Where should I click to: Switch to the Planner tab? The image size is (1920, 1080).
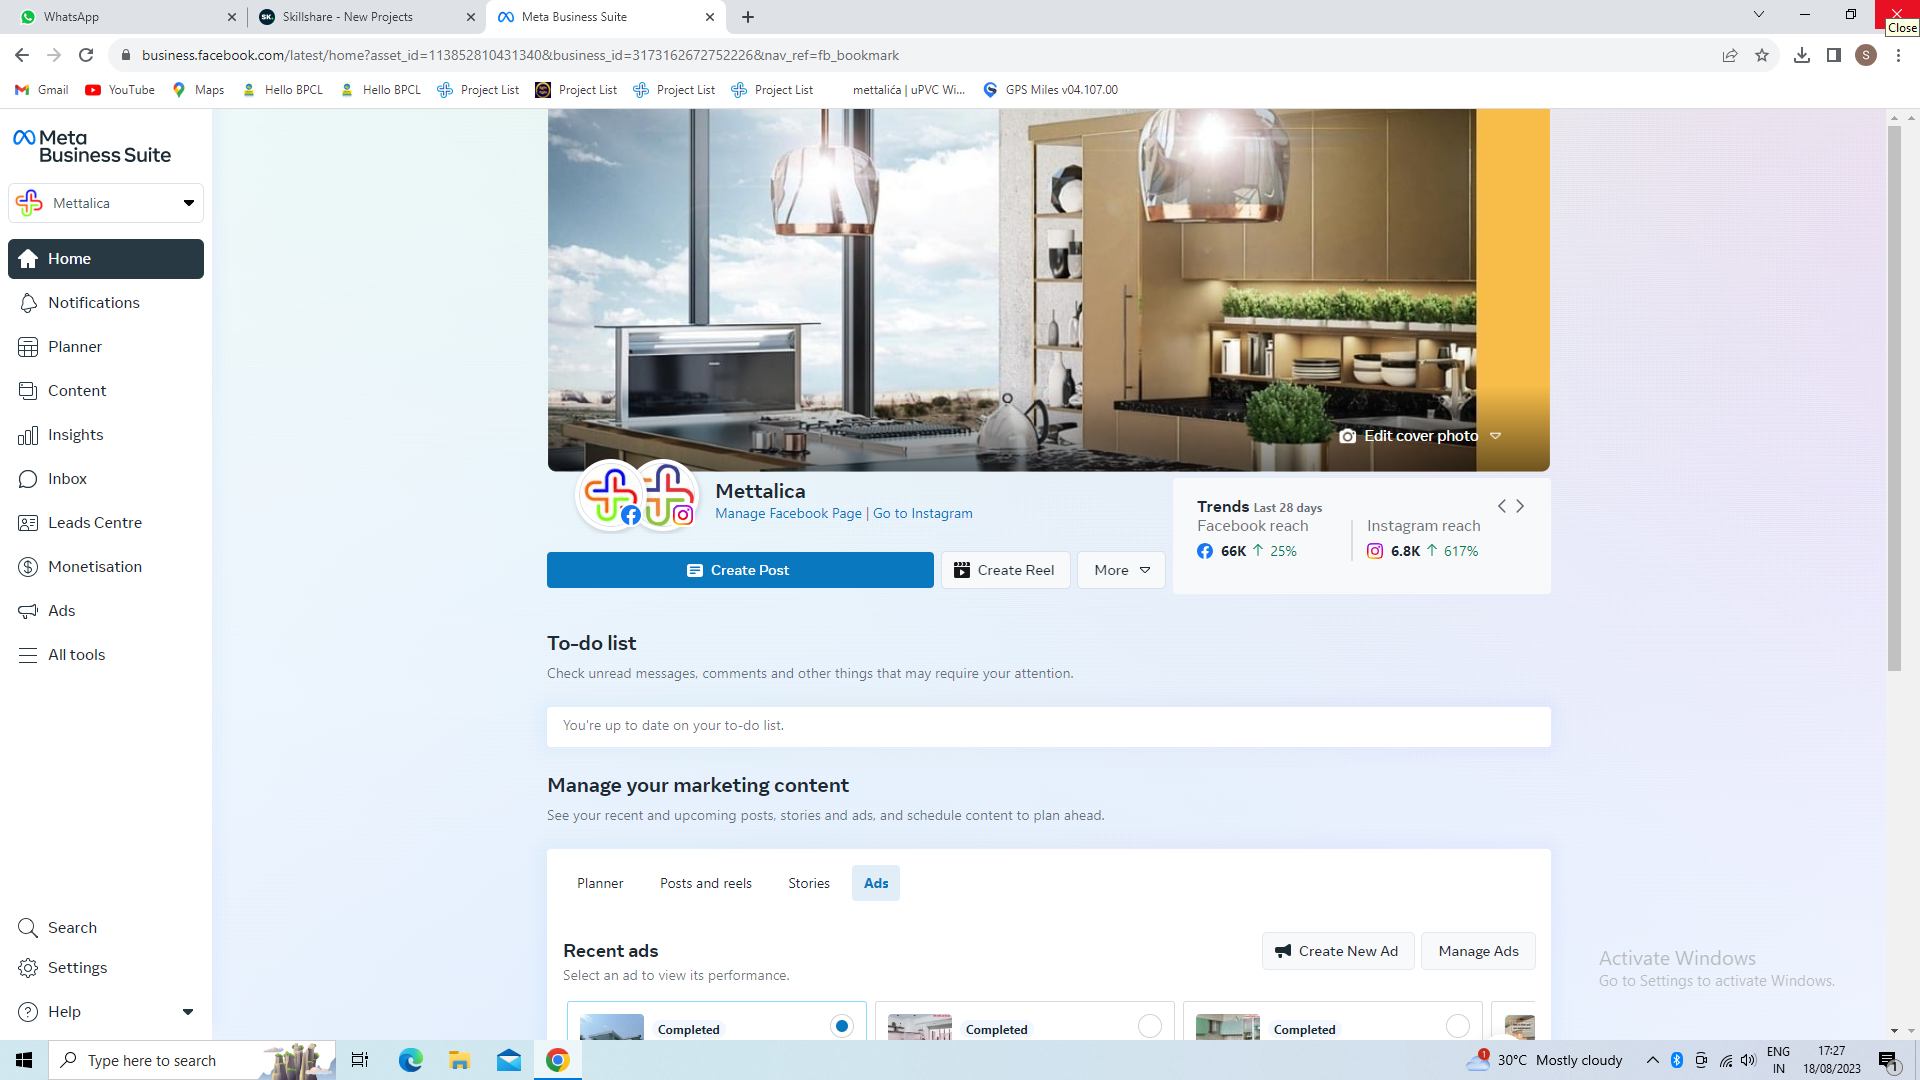pos(600,883)
